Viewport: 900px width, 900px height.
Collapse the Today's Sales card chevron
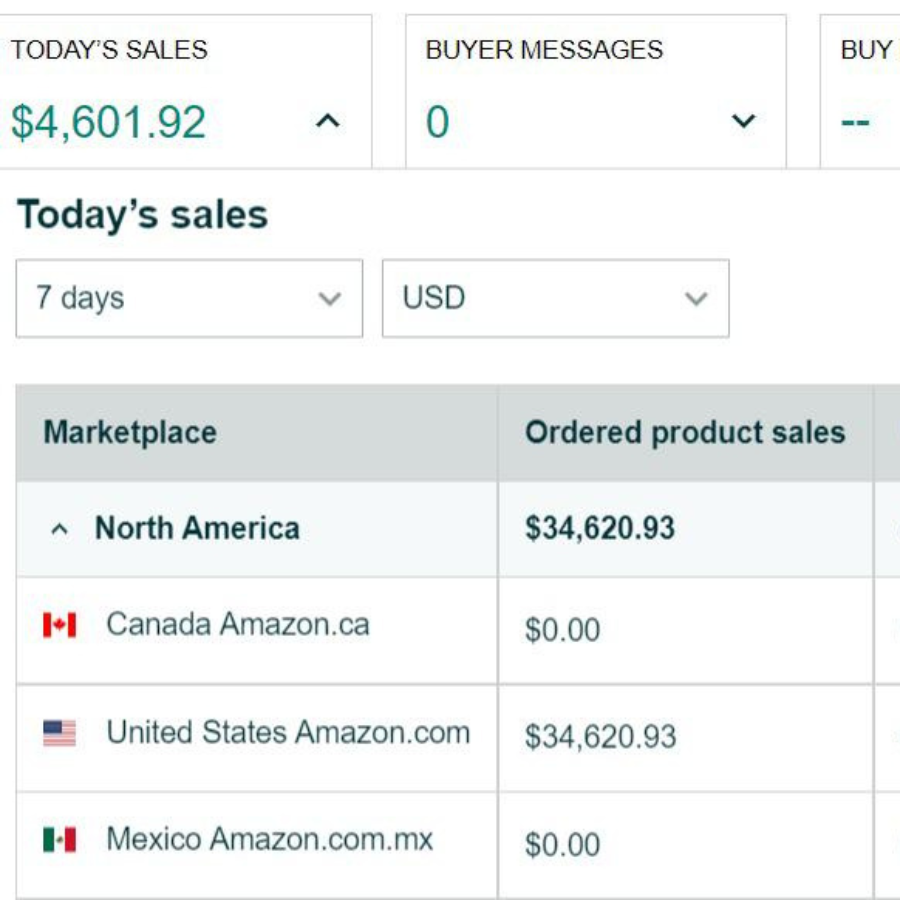pyautogui.click(x=328, y=121)
